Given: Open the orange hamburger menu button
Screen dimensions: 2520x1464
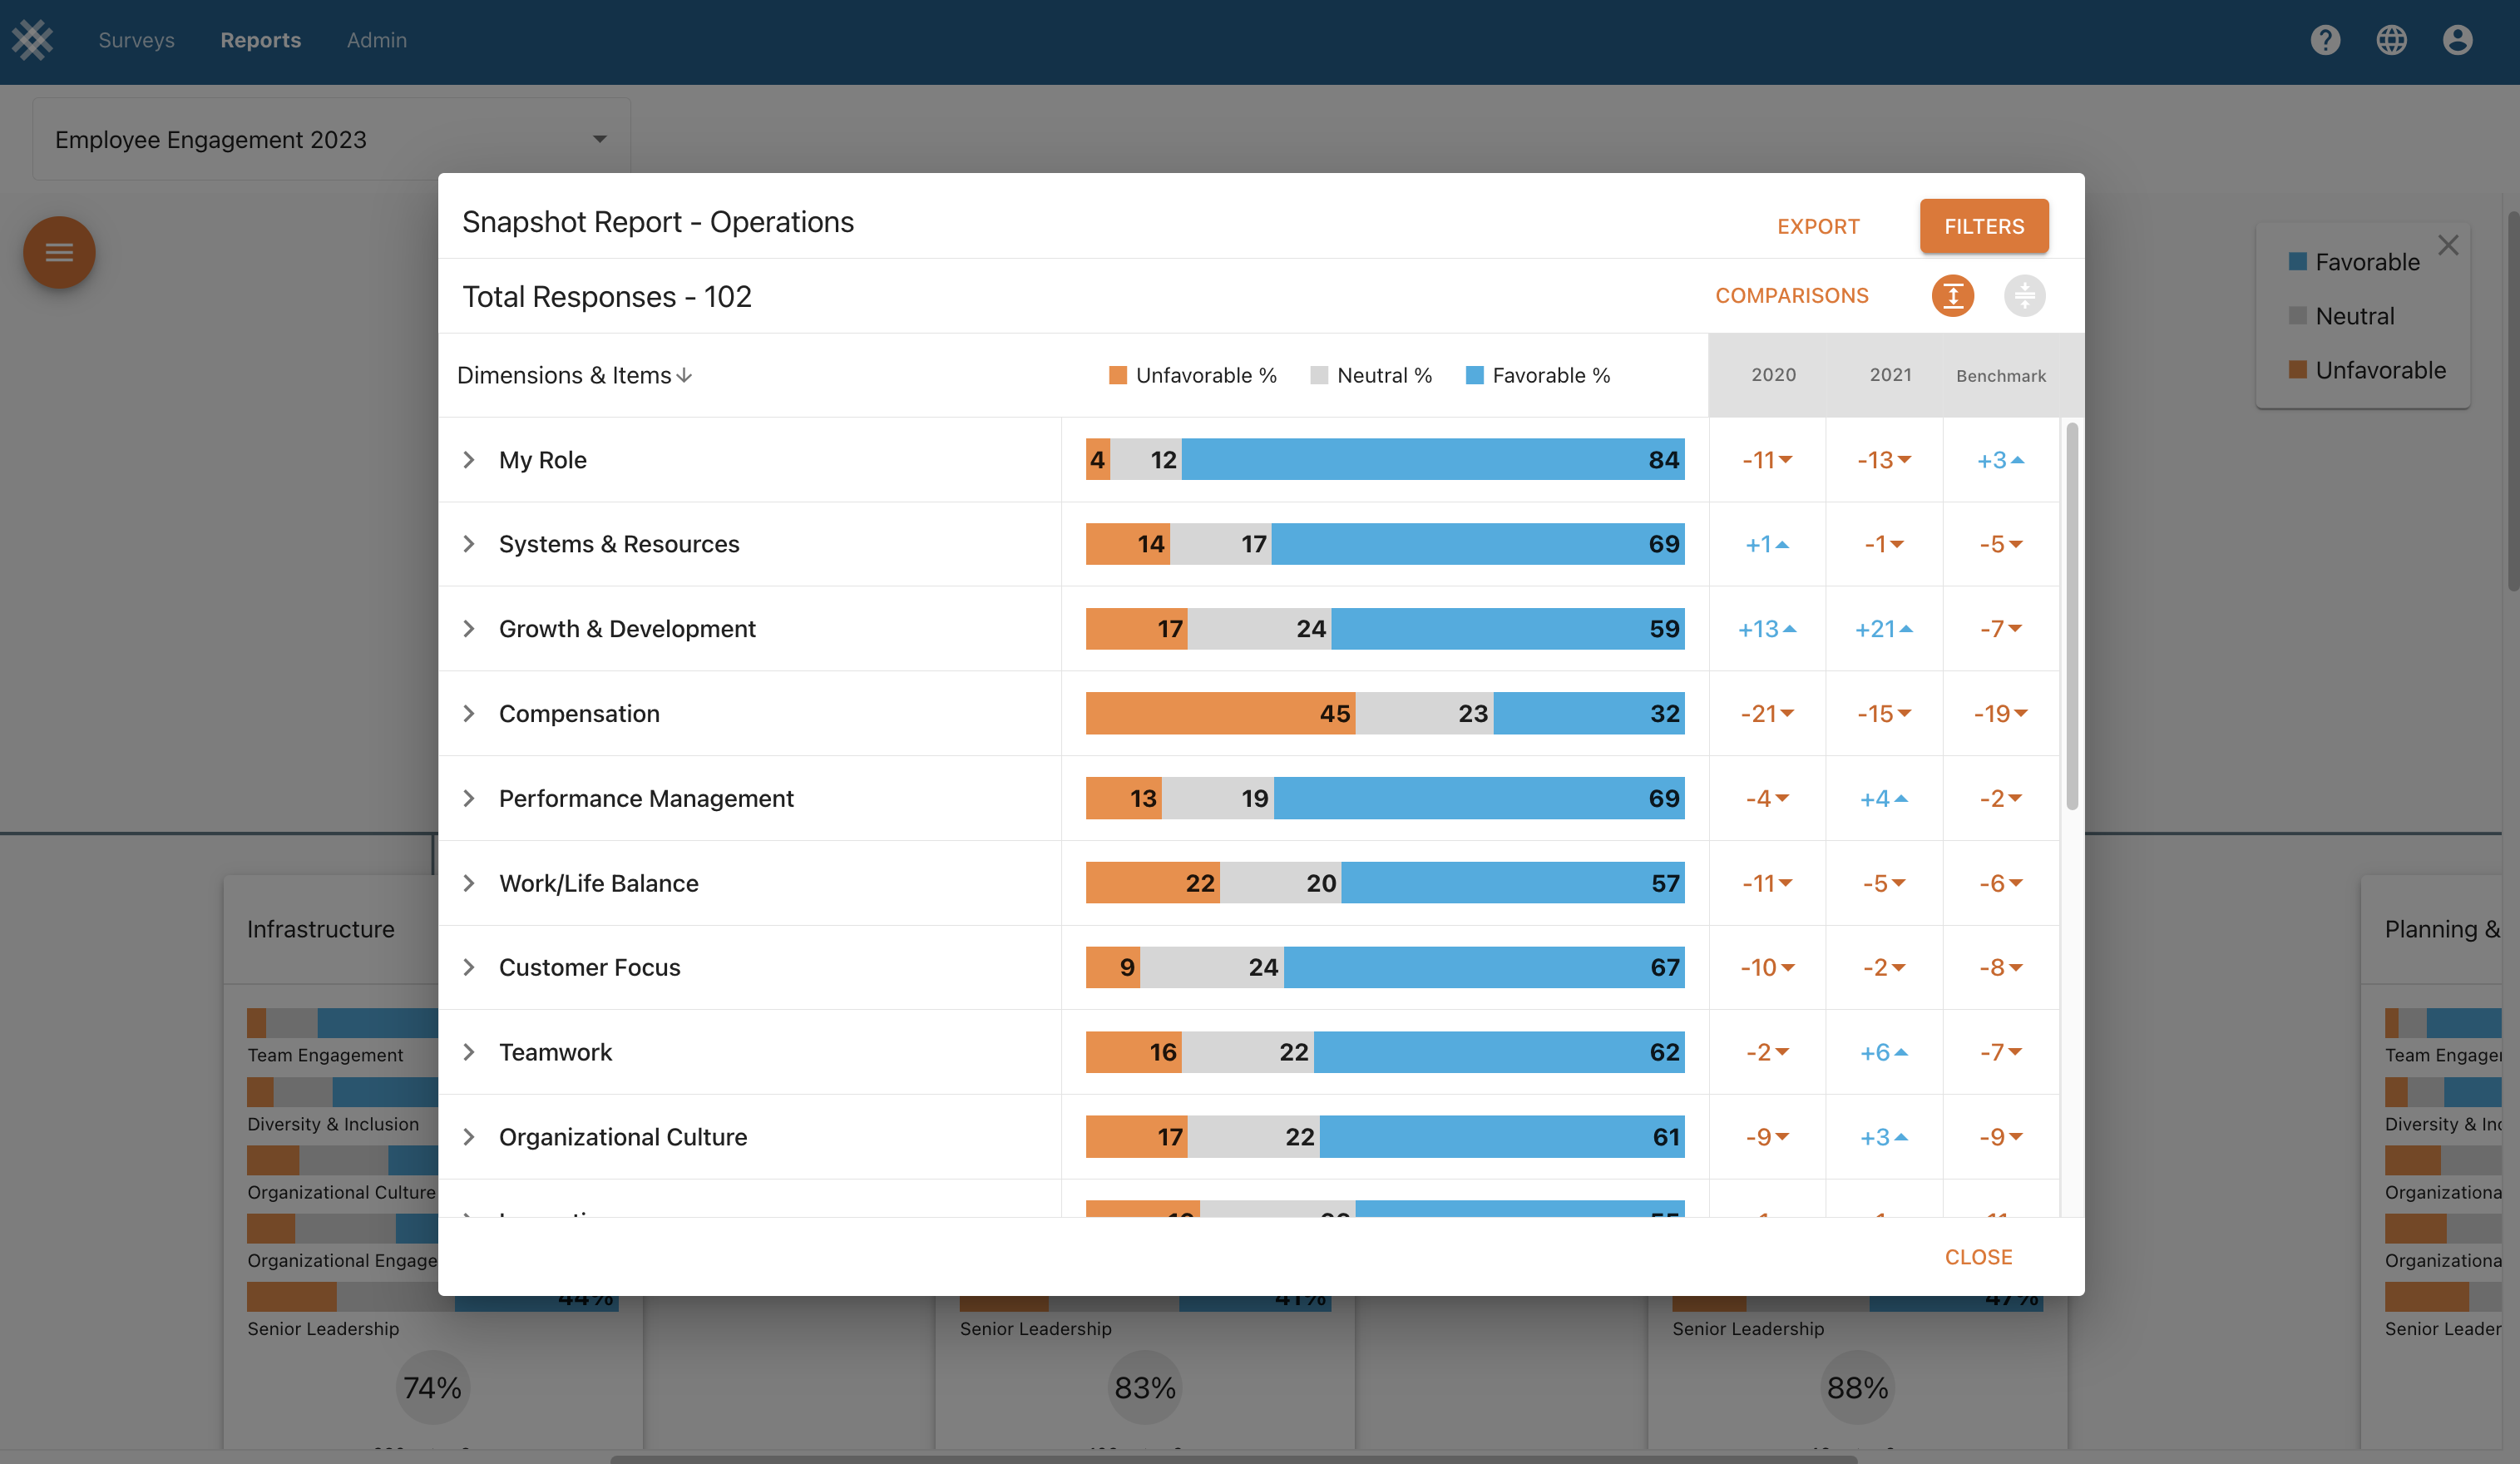Looking at the screenshot, I should coord(59,252).
